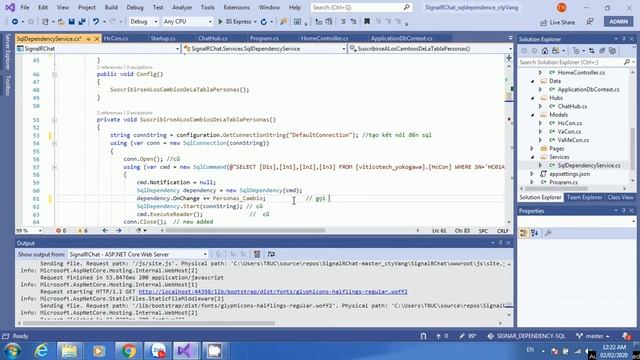Click the errors count indicator in editor
The height and width of the screenshot is (360, 640).
point(61,231)
